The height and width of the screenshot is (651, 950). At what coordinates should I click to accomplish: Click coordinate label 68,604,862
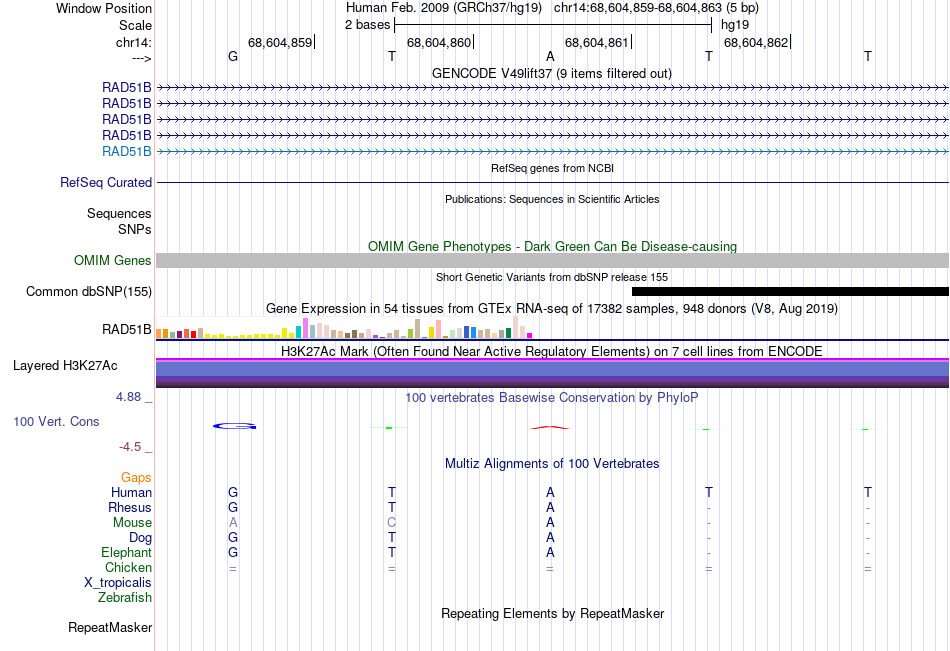pyautogui.click(x=756, y=42)
